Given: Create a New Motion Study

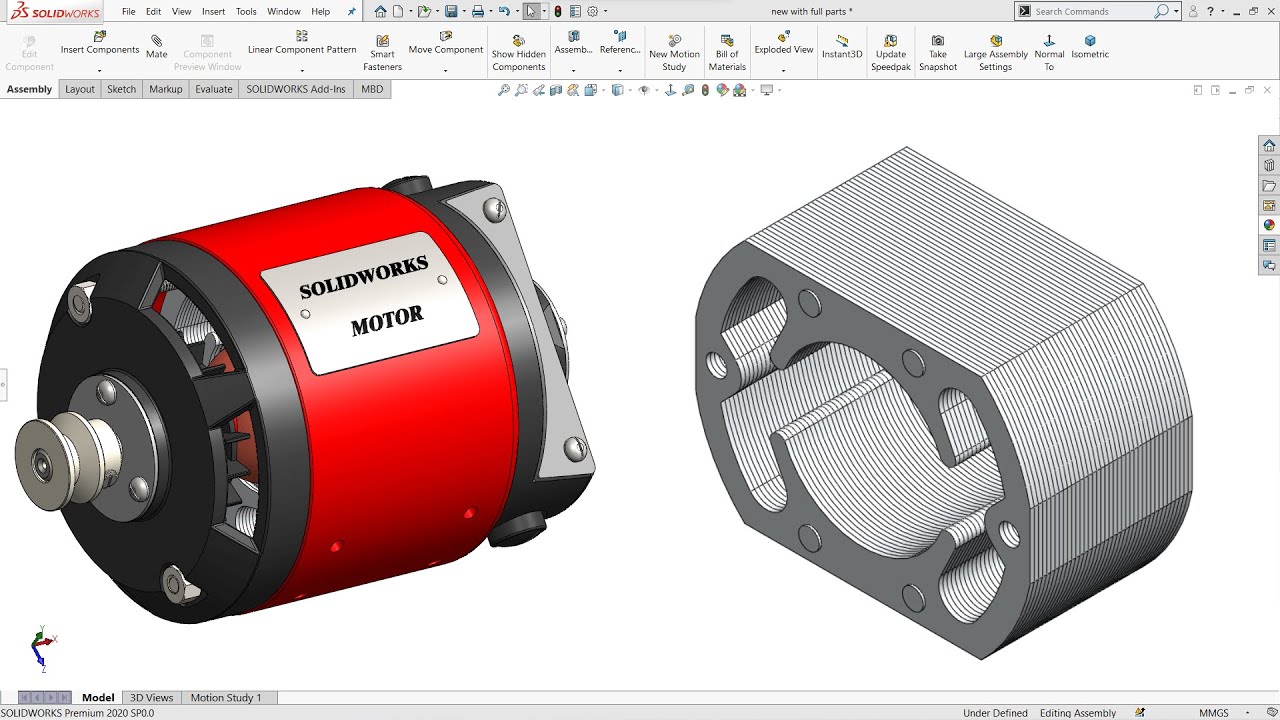Looking at the screenshot, I should click(x=674, y=53).
